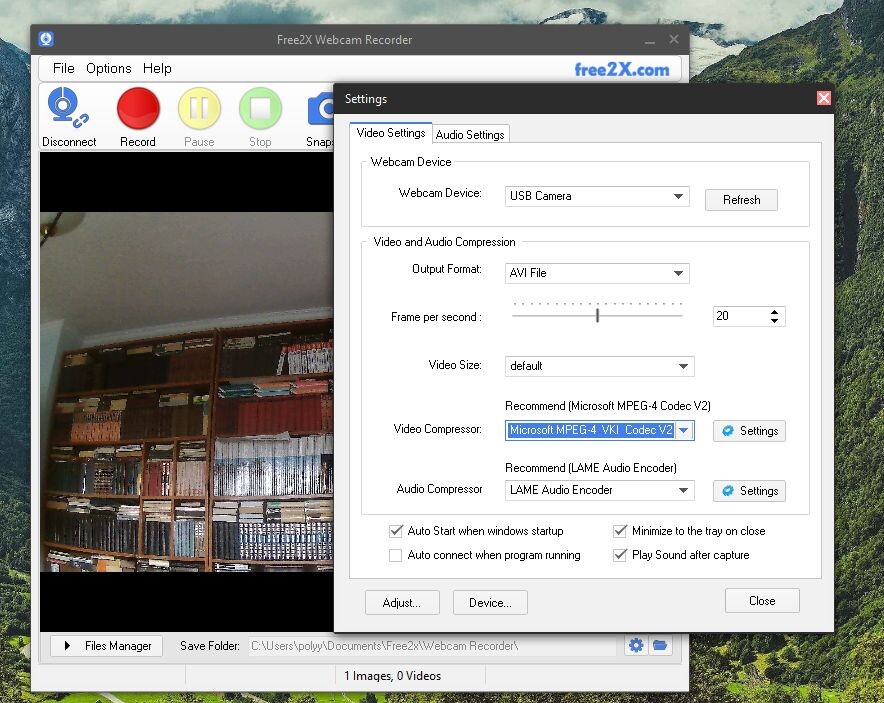Viewport: 884px width, 703px height.
Task: Click the Refresh button
Action: click(x=741, y=200)
